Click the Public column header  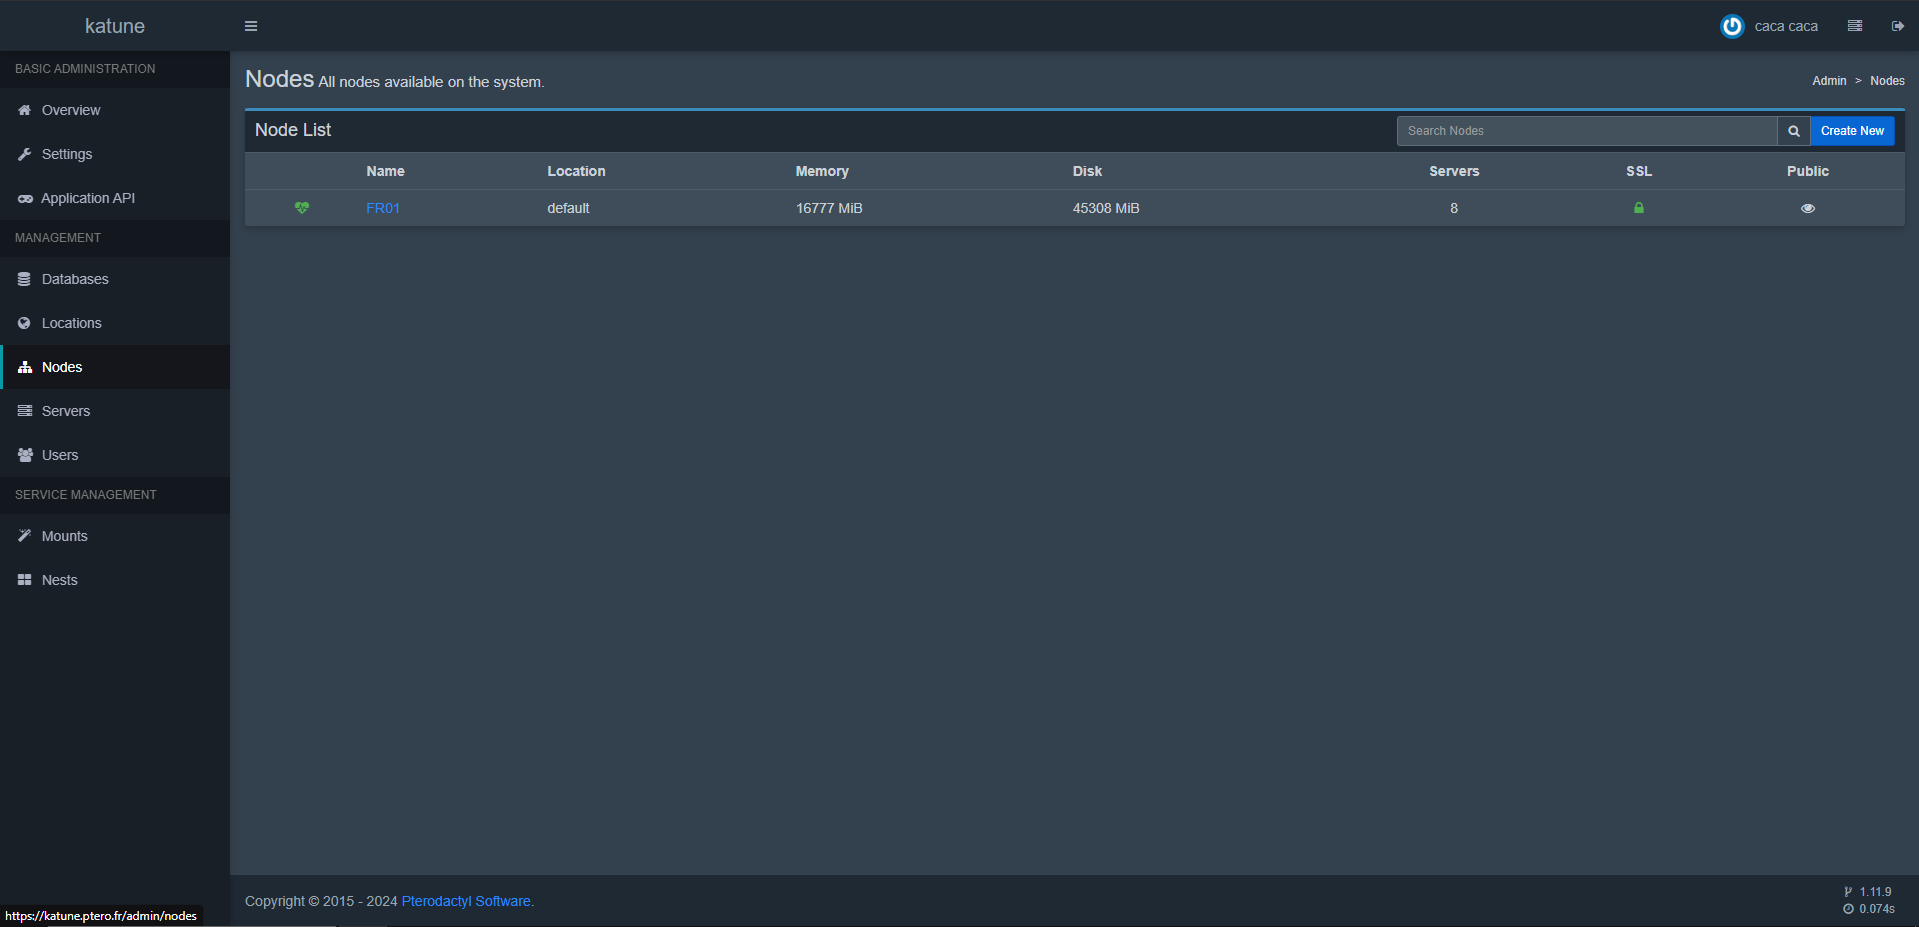(x=1808, y=171)
